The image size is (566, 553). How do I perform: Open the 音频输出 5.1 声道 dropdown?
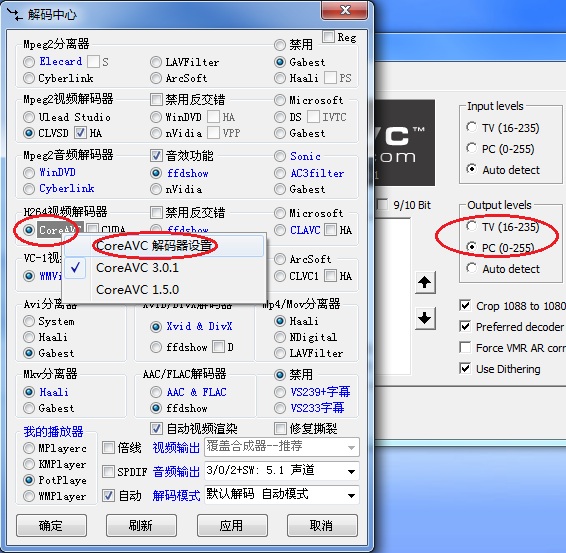[x=282, y=471]
